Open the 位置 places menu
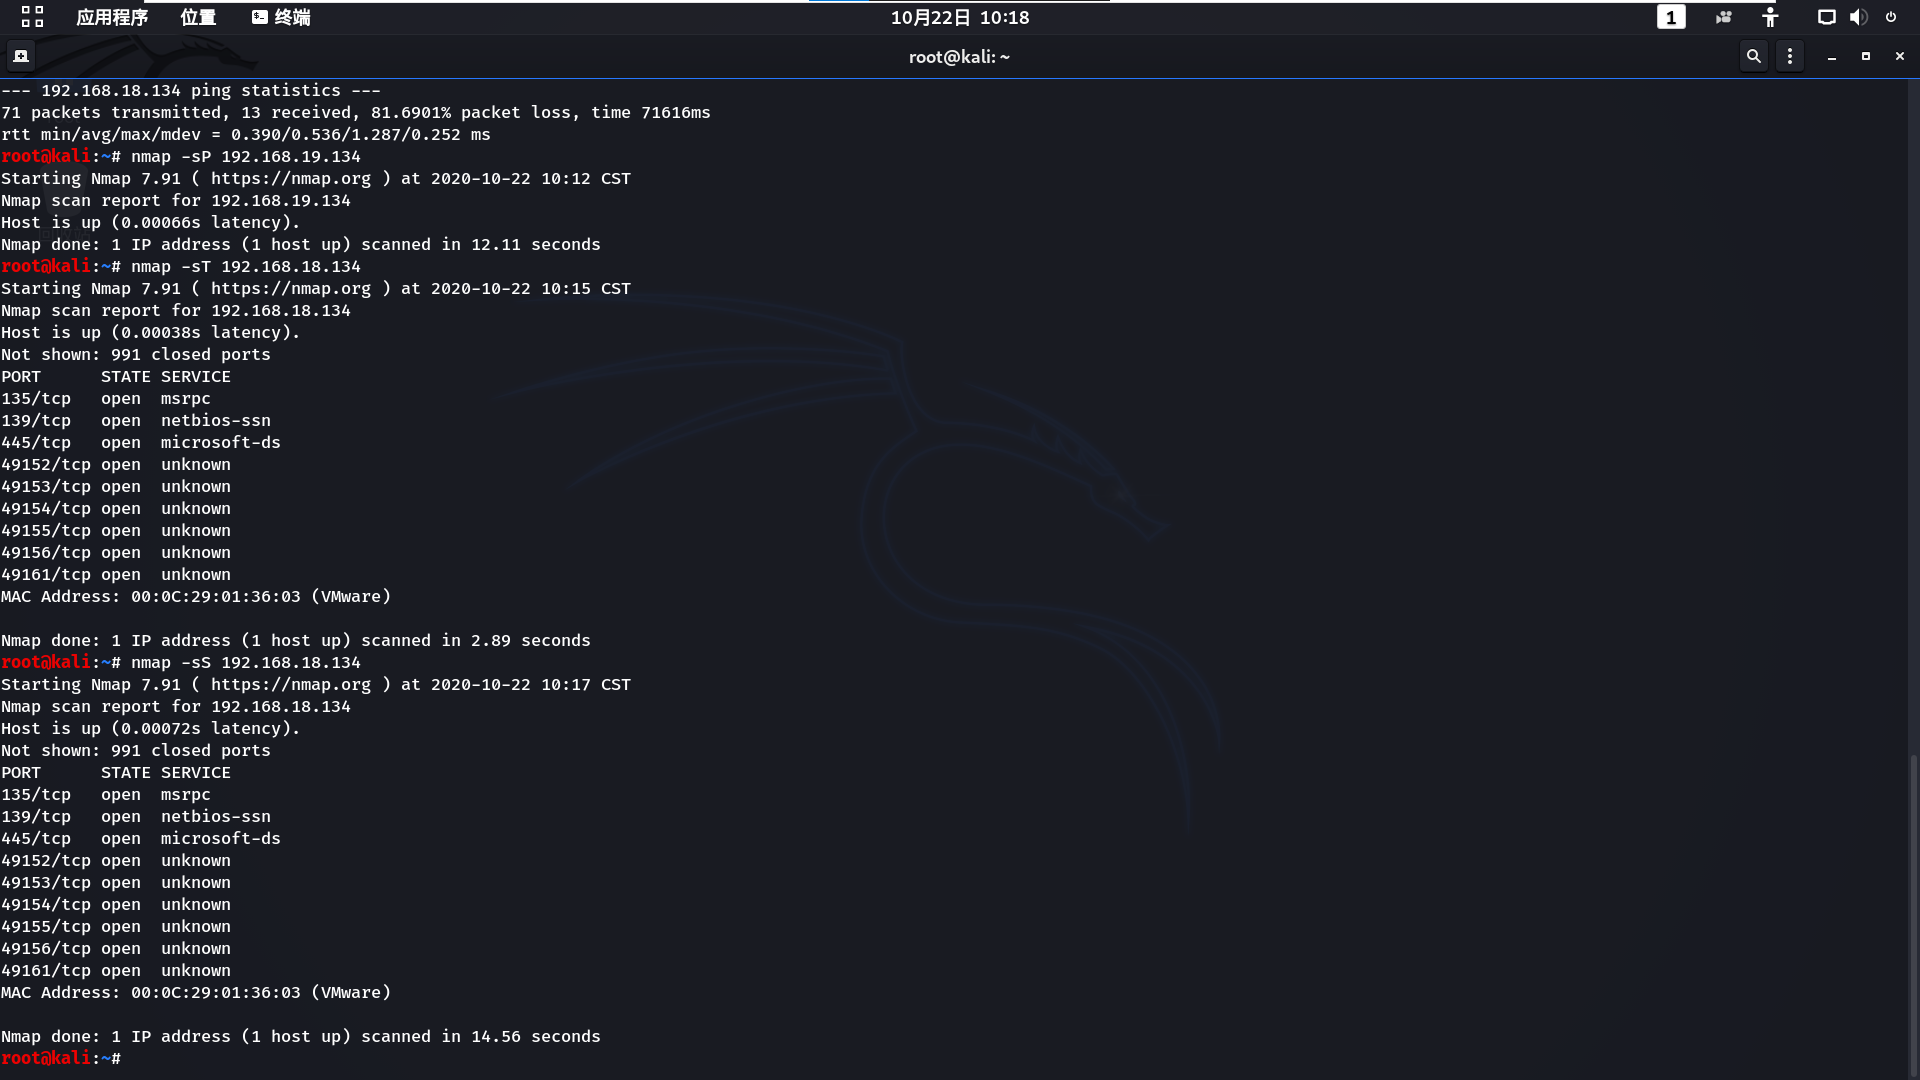The height and width of the screenshot is (1080, 1920). click(x=198, y=17)
